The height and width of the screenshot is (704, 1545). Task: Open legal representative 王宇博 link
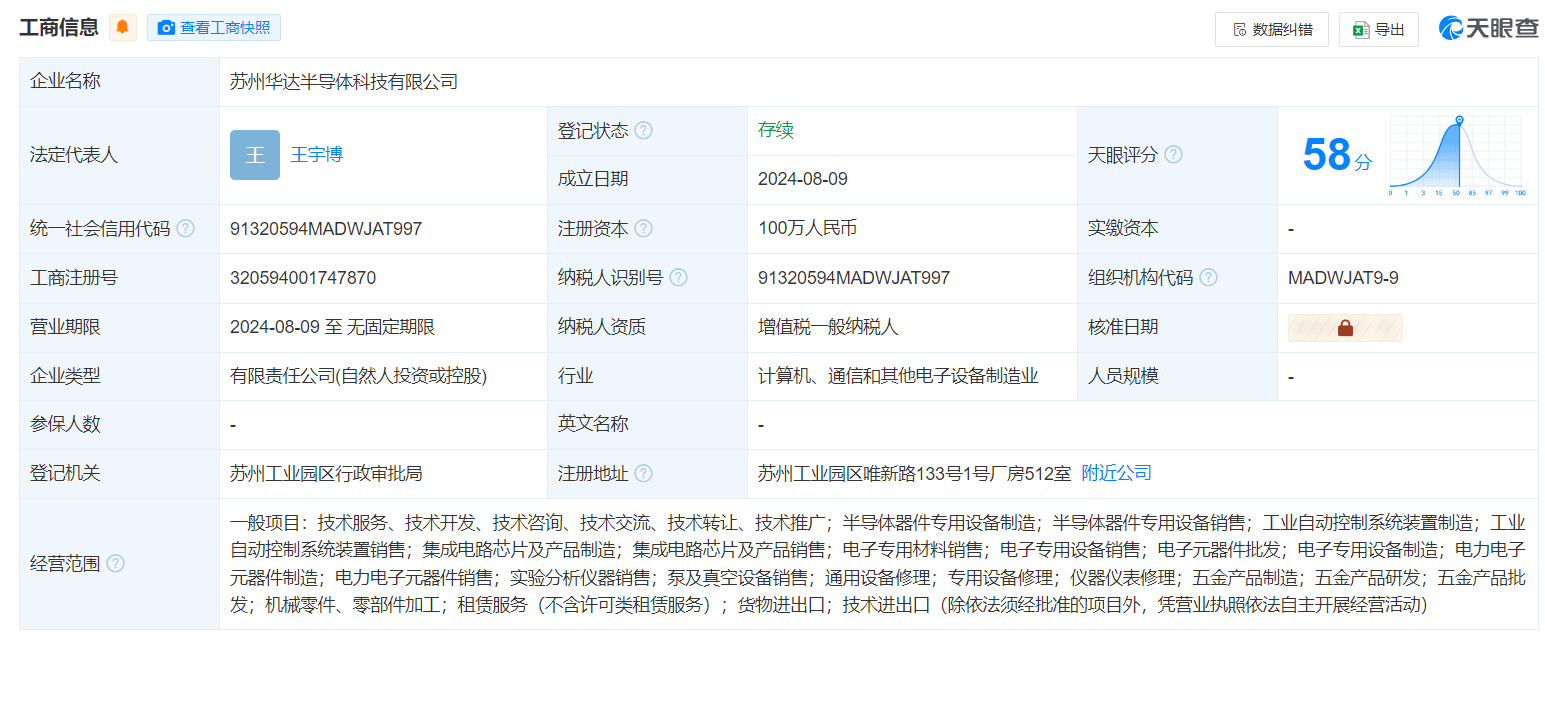(317, 155)
